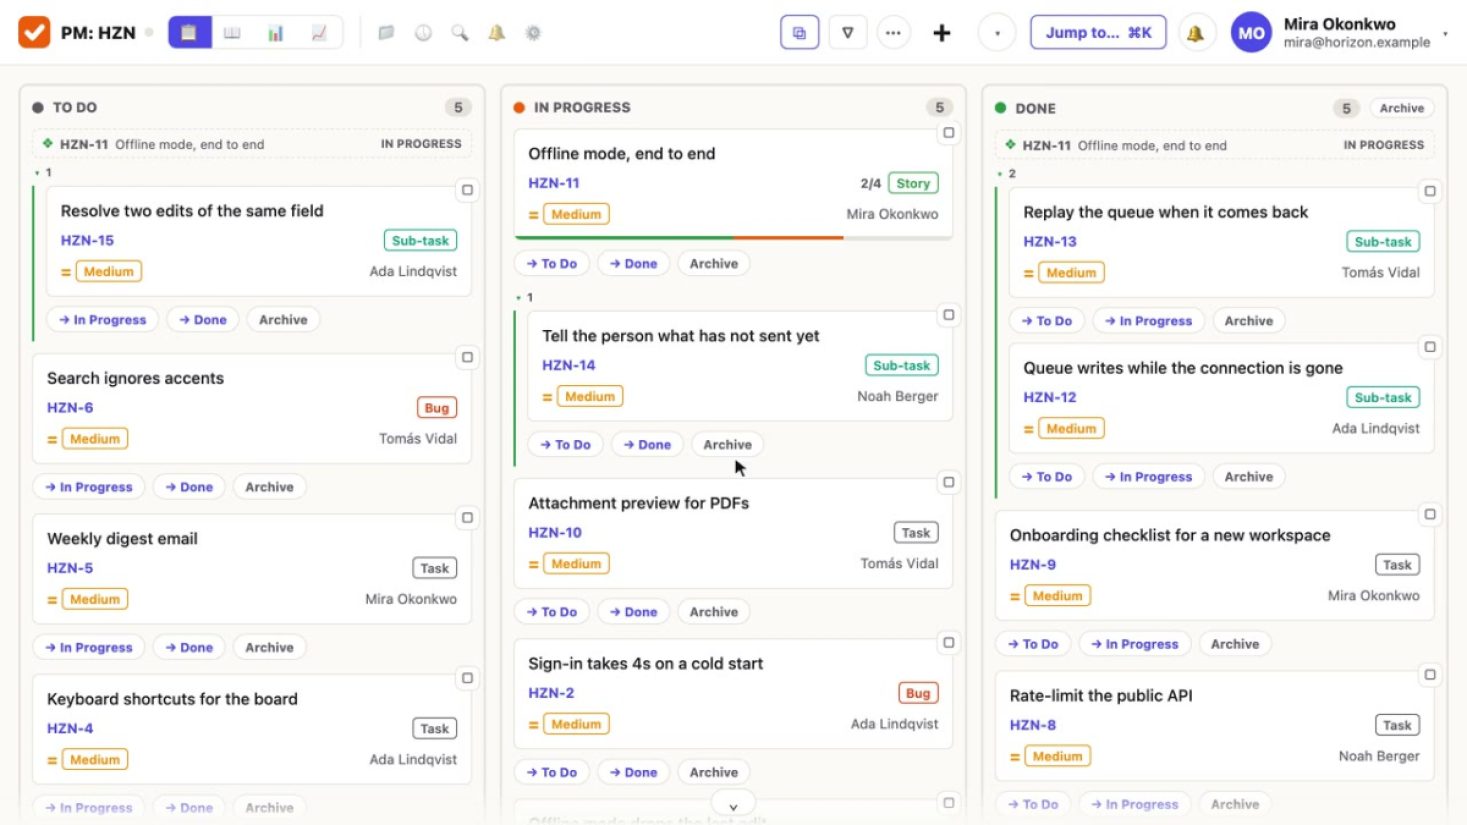Open notifications bell next to Jump to
This screenshot has height=825, width=1467.
click(x=1195, y=33)
